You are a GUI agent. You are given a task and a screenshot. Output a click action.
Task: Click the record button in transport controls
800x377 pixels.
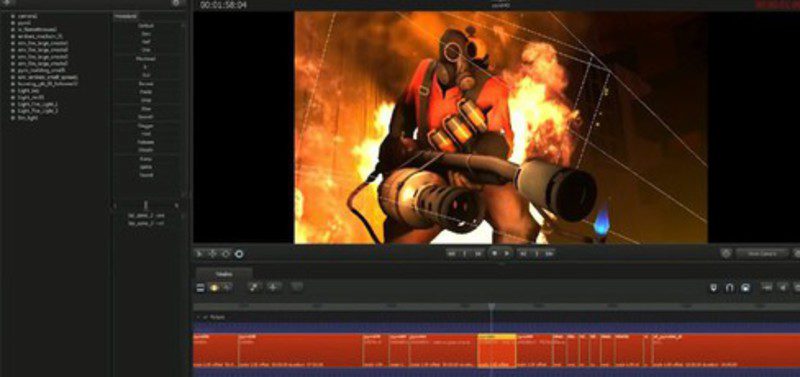click(494, 253)
